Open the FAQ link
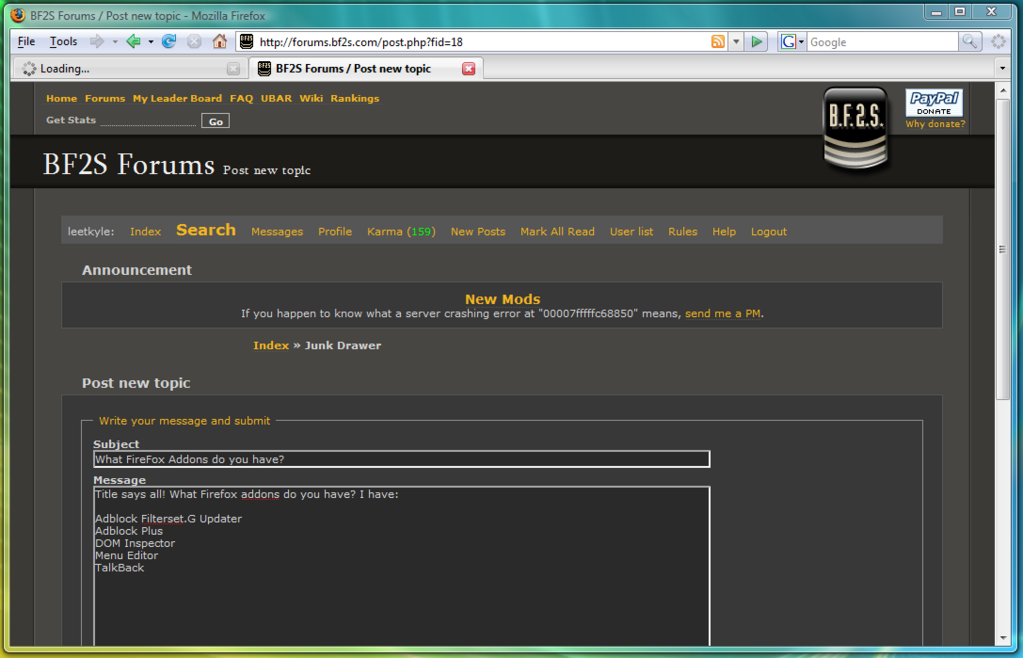The width and height of the screenshot is (1023, 658). click(x=241, y=98)
